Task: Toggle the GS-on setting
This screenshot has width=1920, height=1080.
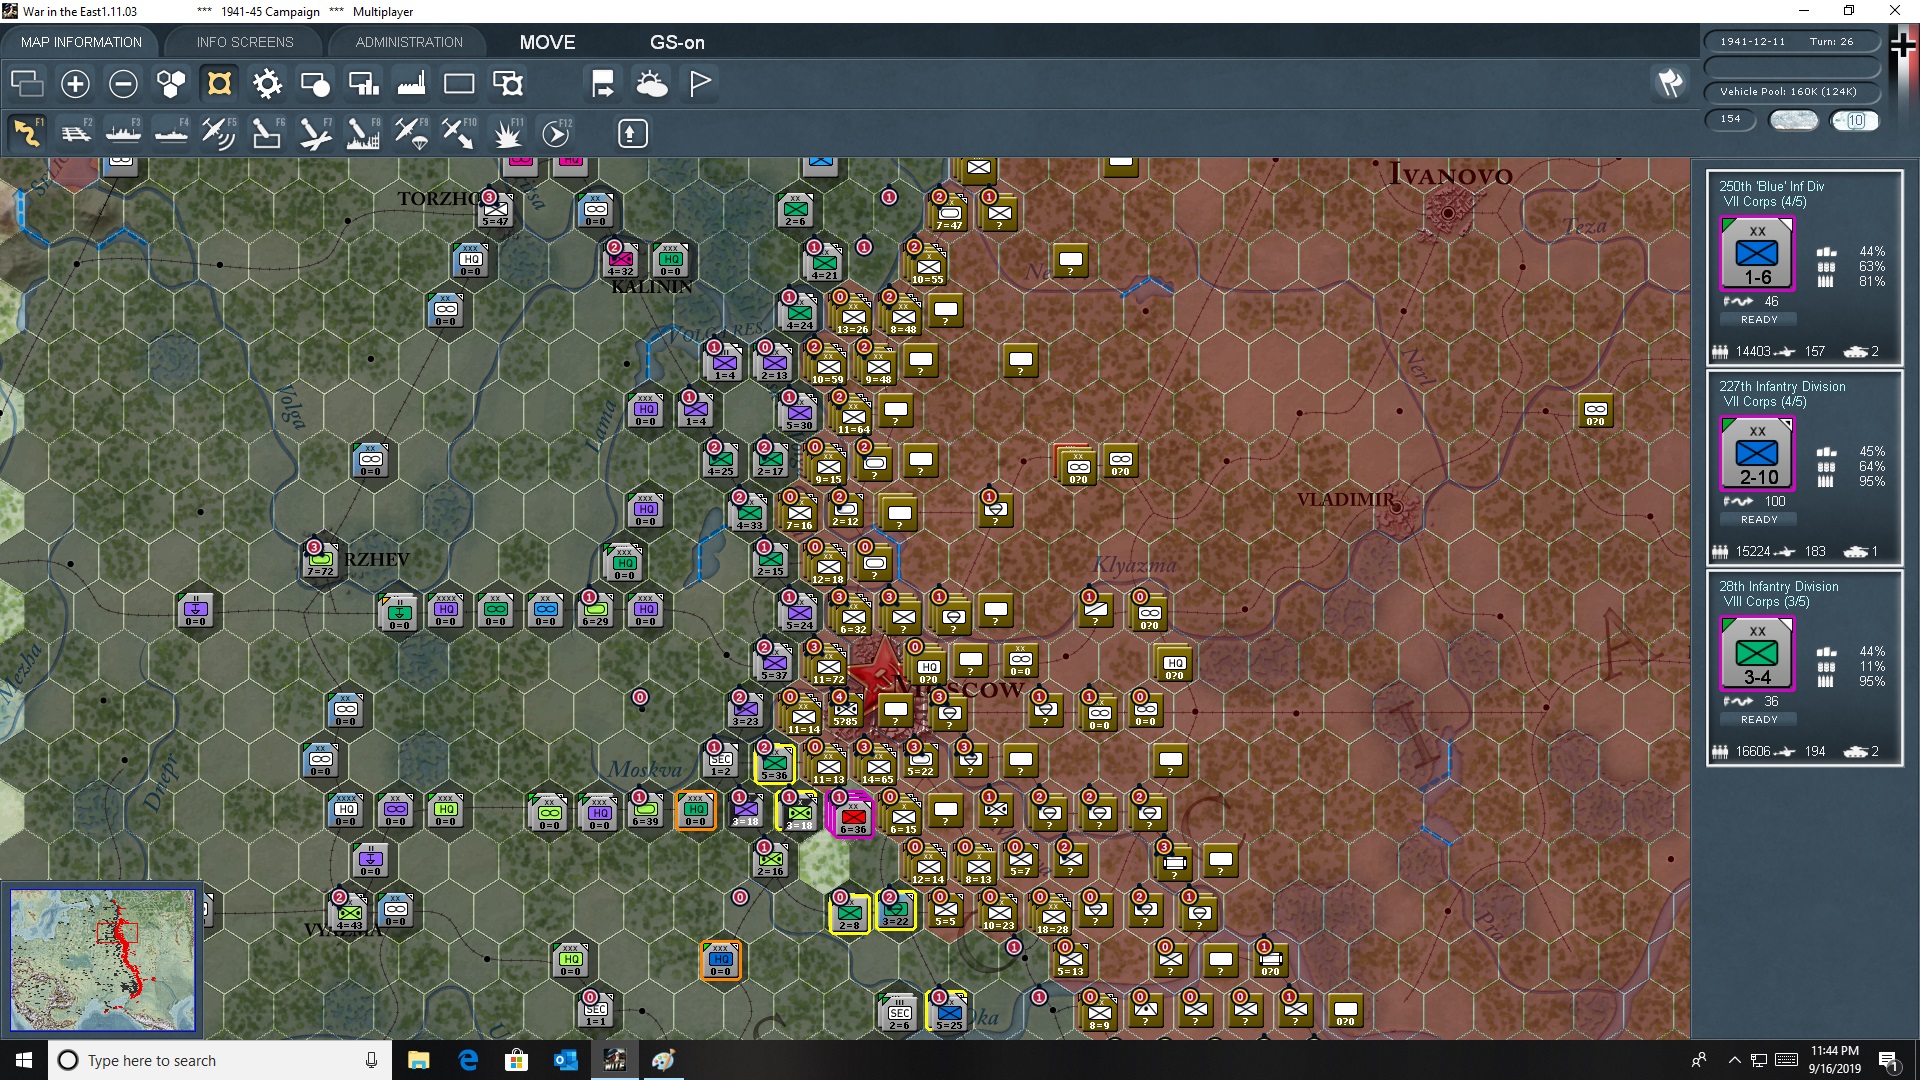Action: (678, 42)
